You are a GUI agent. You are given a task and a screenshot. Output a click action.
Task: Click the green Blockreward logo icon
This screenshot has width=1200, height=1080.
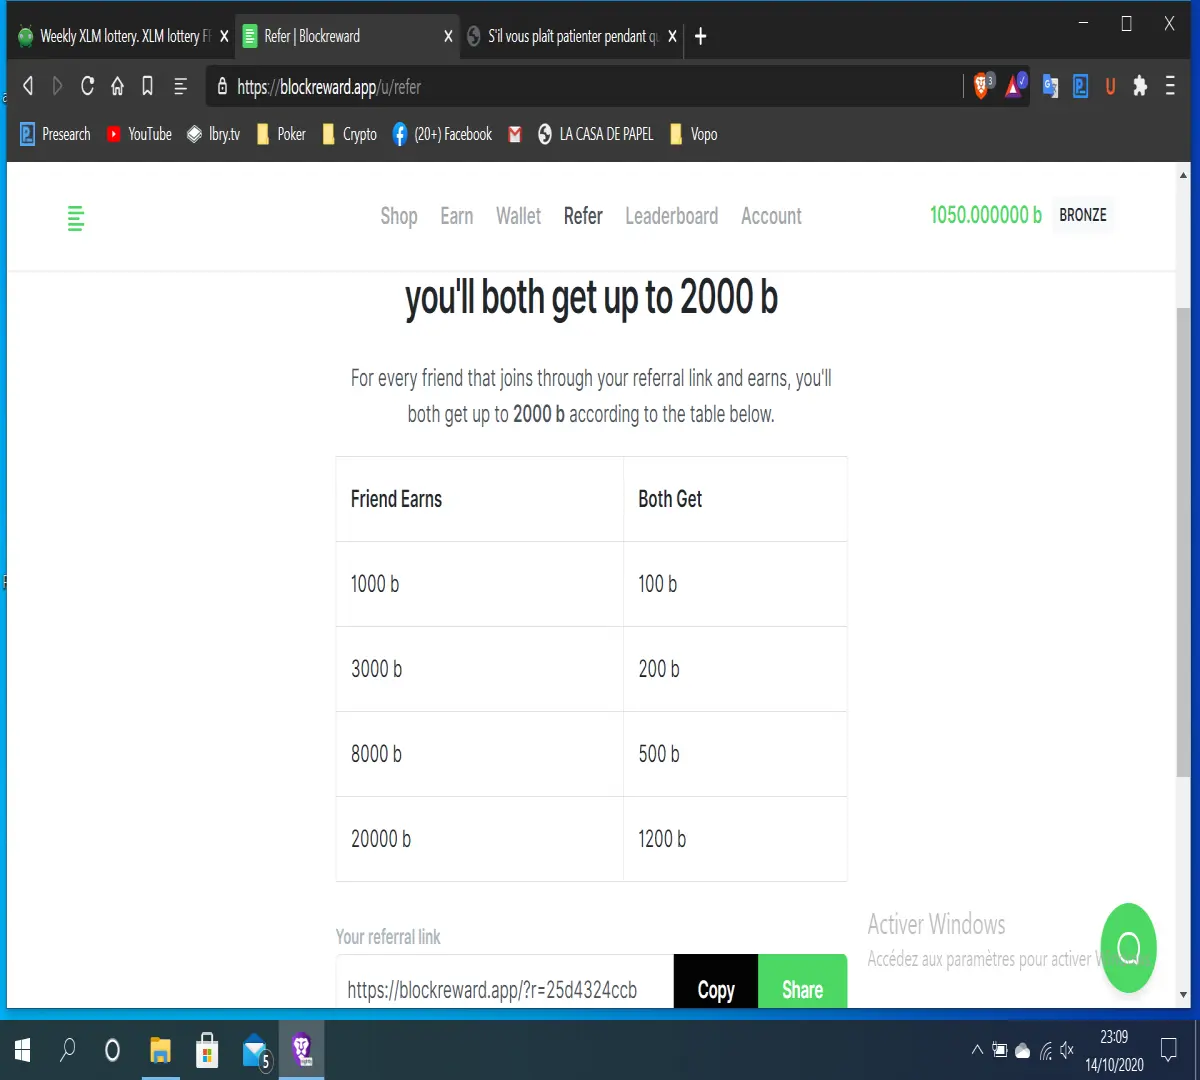(x=76, y=217)
